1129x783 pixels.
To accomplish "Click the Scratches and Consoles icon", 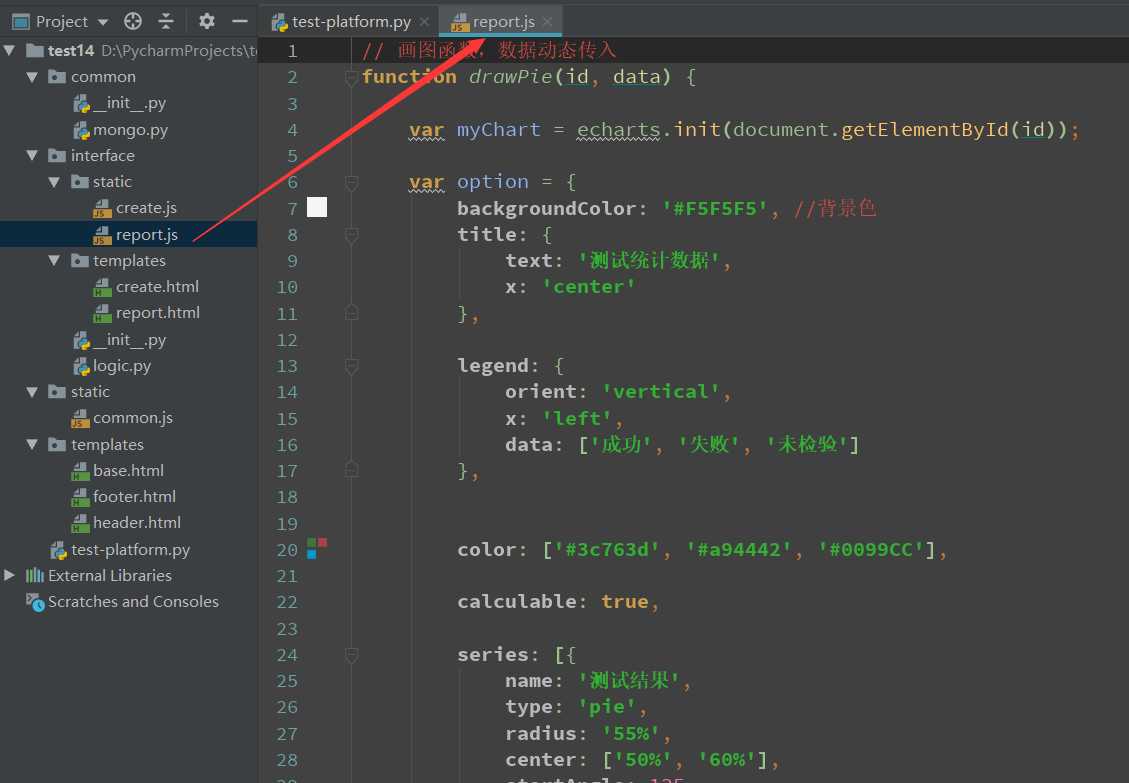I will click(35, 601).
